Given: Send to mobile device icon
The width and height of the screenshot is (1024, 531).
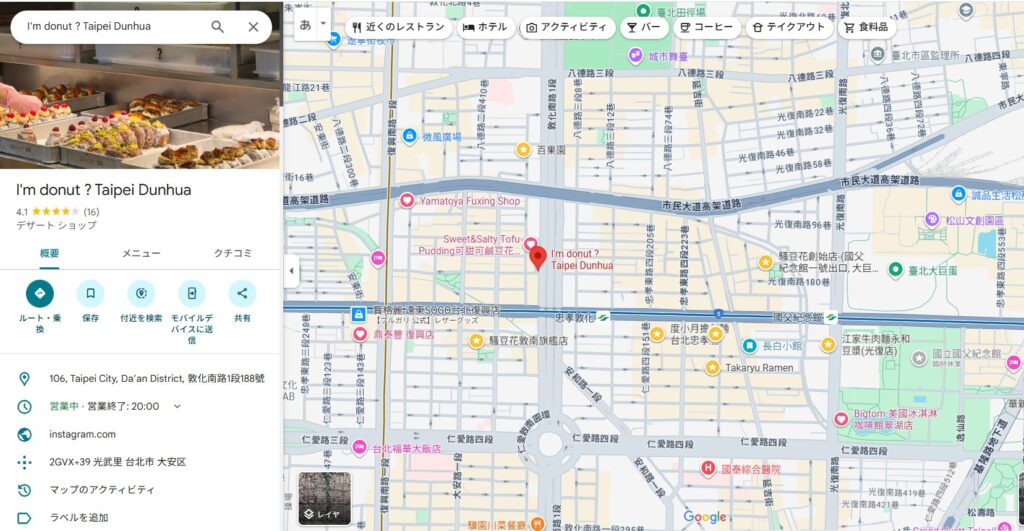Looking at the screenshot, I should pyautogui.click(x=191, y=293).
